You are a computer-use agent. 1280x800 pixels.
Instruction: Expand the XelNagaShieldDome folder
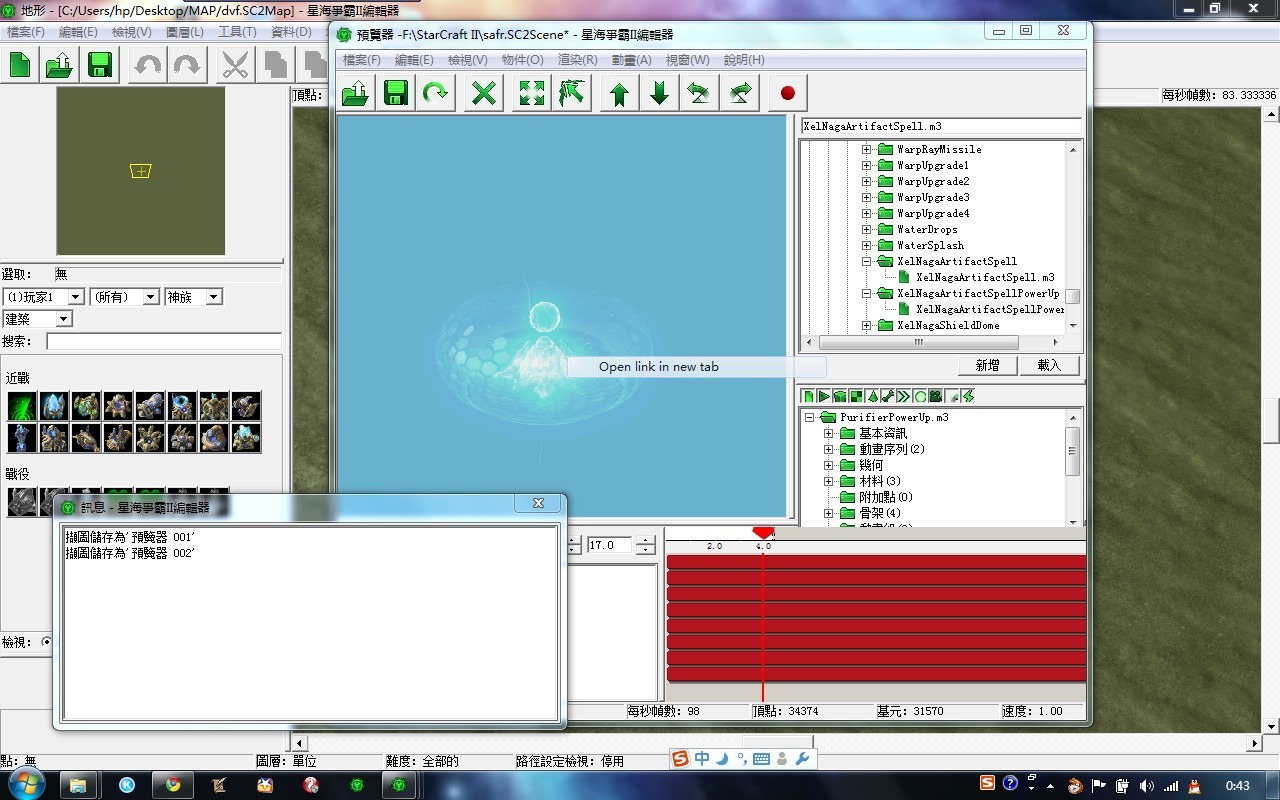click(867, 325)
